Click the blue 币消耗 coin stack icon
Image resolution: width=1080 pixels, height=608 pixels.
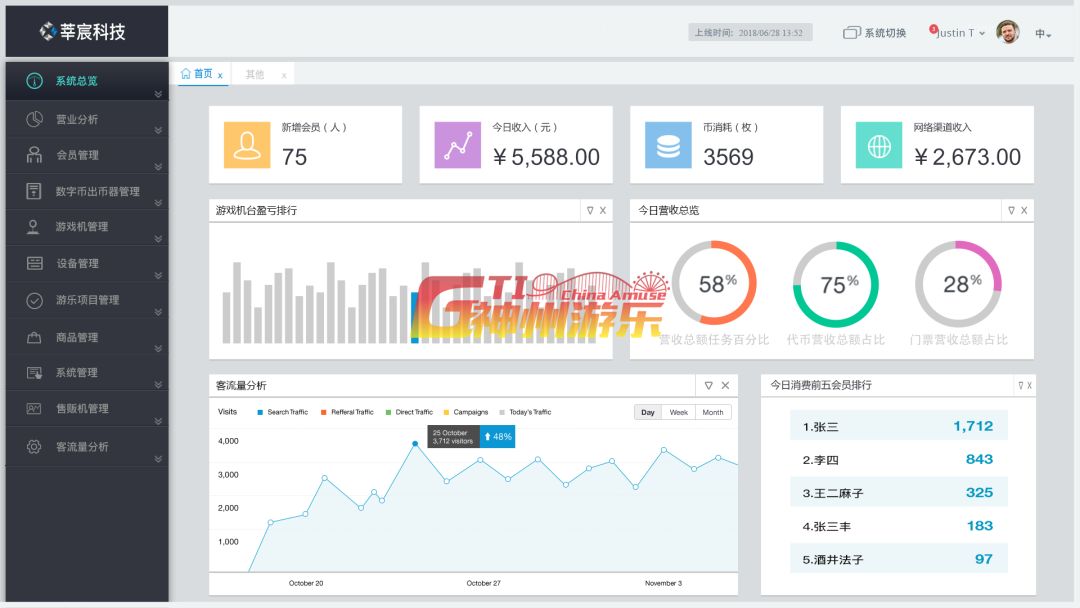coord(668,145)
